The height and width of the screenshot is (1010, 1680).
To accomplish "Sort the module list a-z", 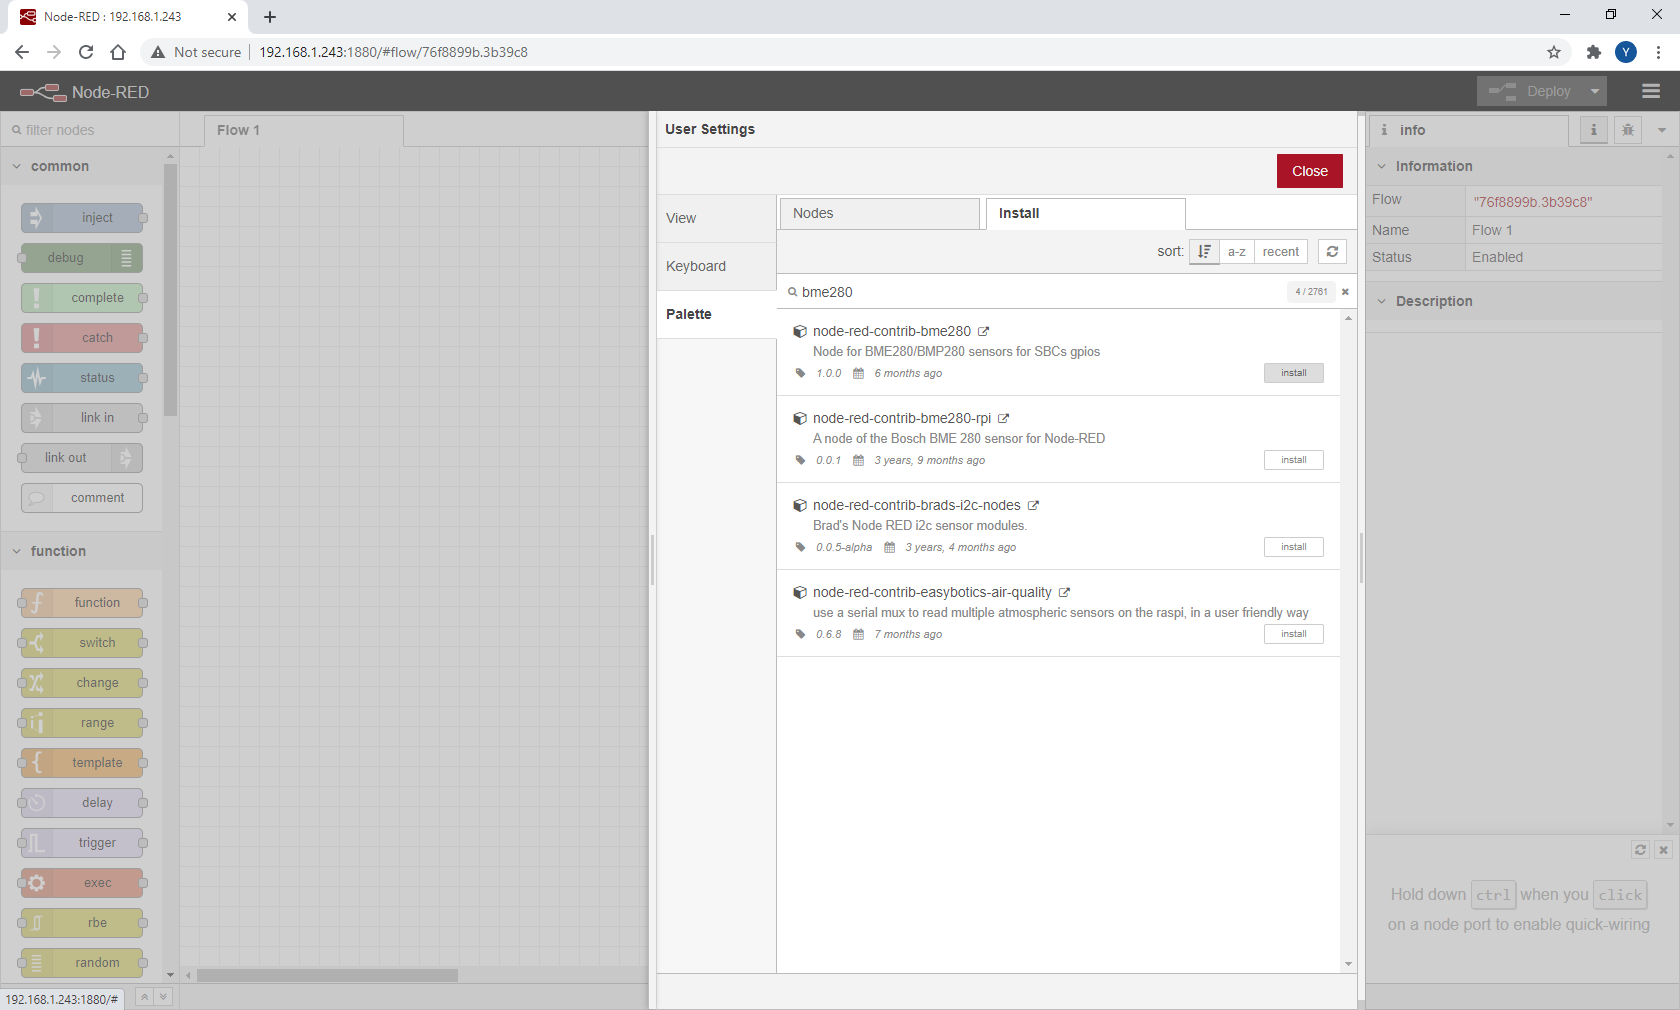I will point(1237,252).
